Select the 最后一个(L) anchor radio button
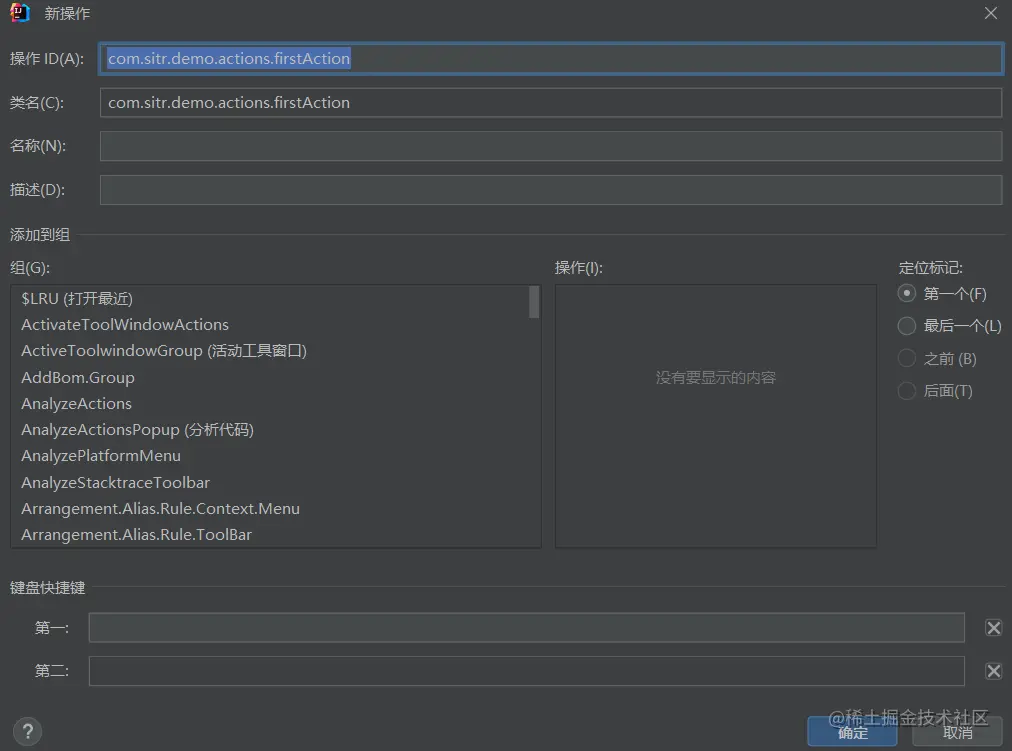This screenshot has height=751, width=1012. click(x=906, y=326)
